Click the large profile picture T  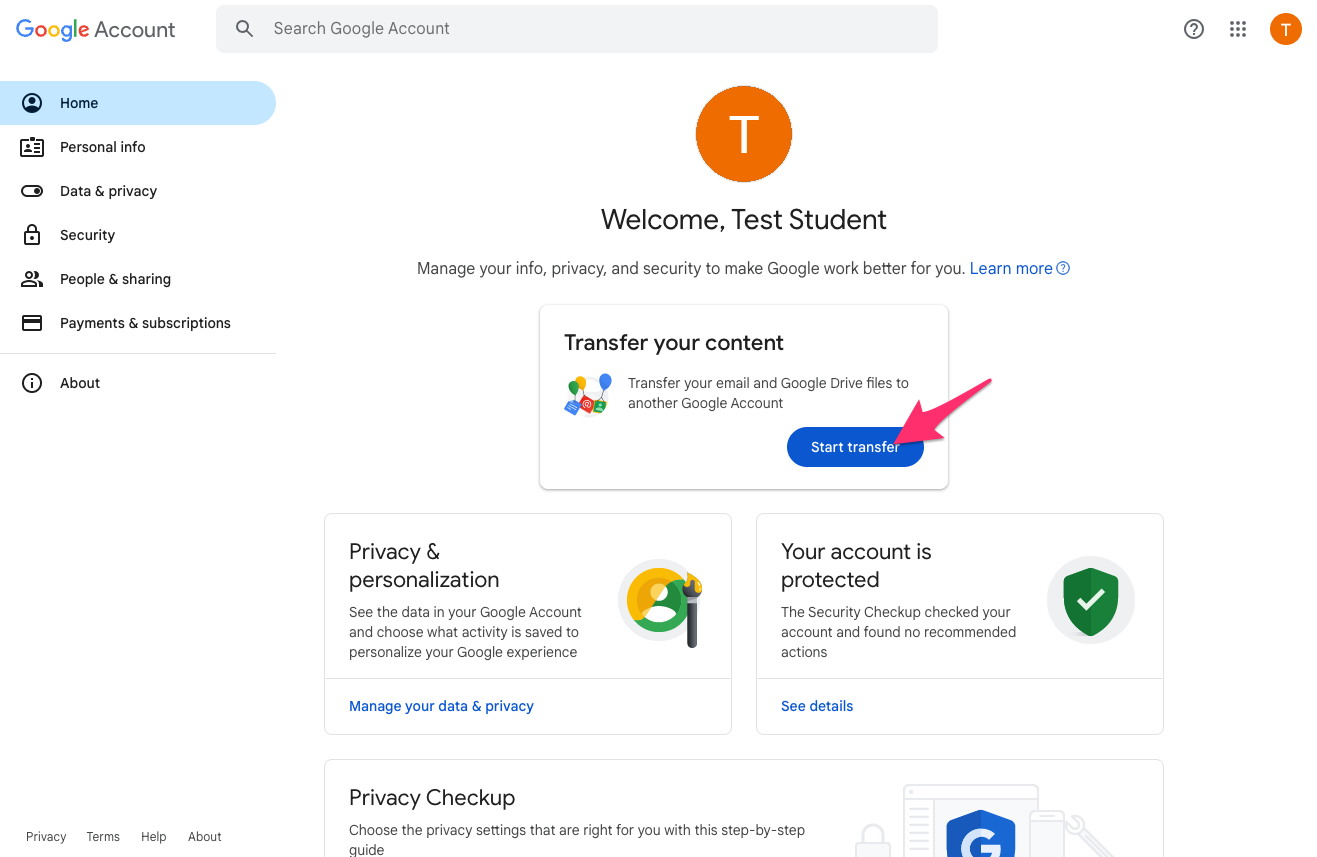[x=744, y=134]
